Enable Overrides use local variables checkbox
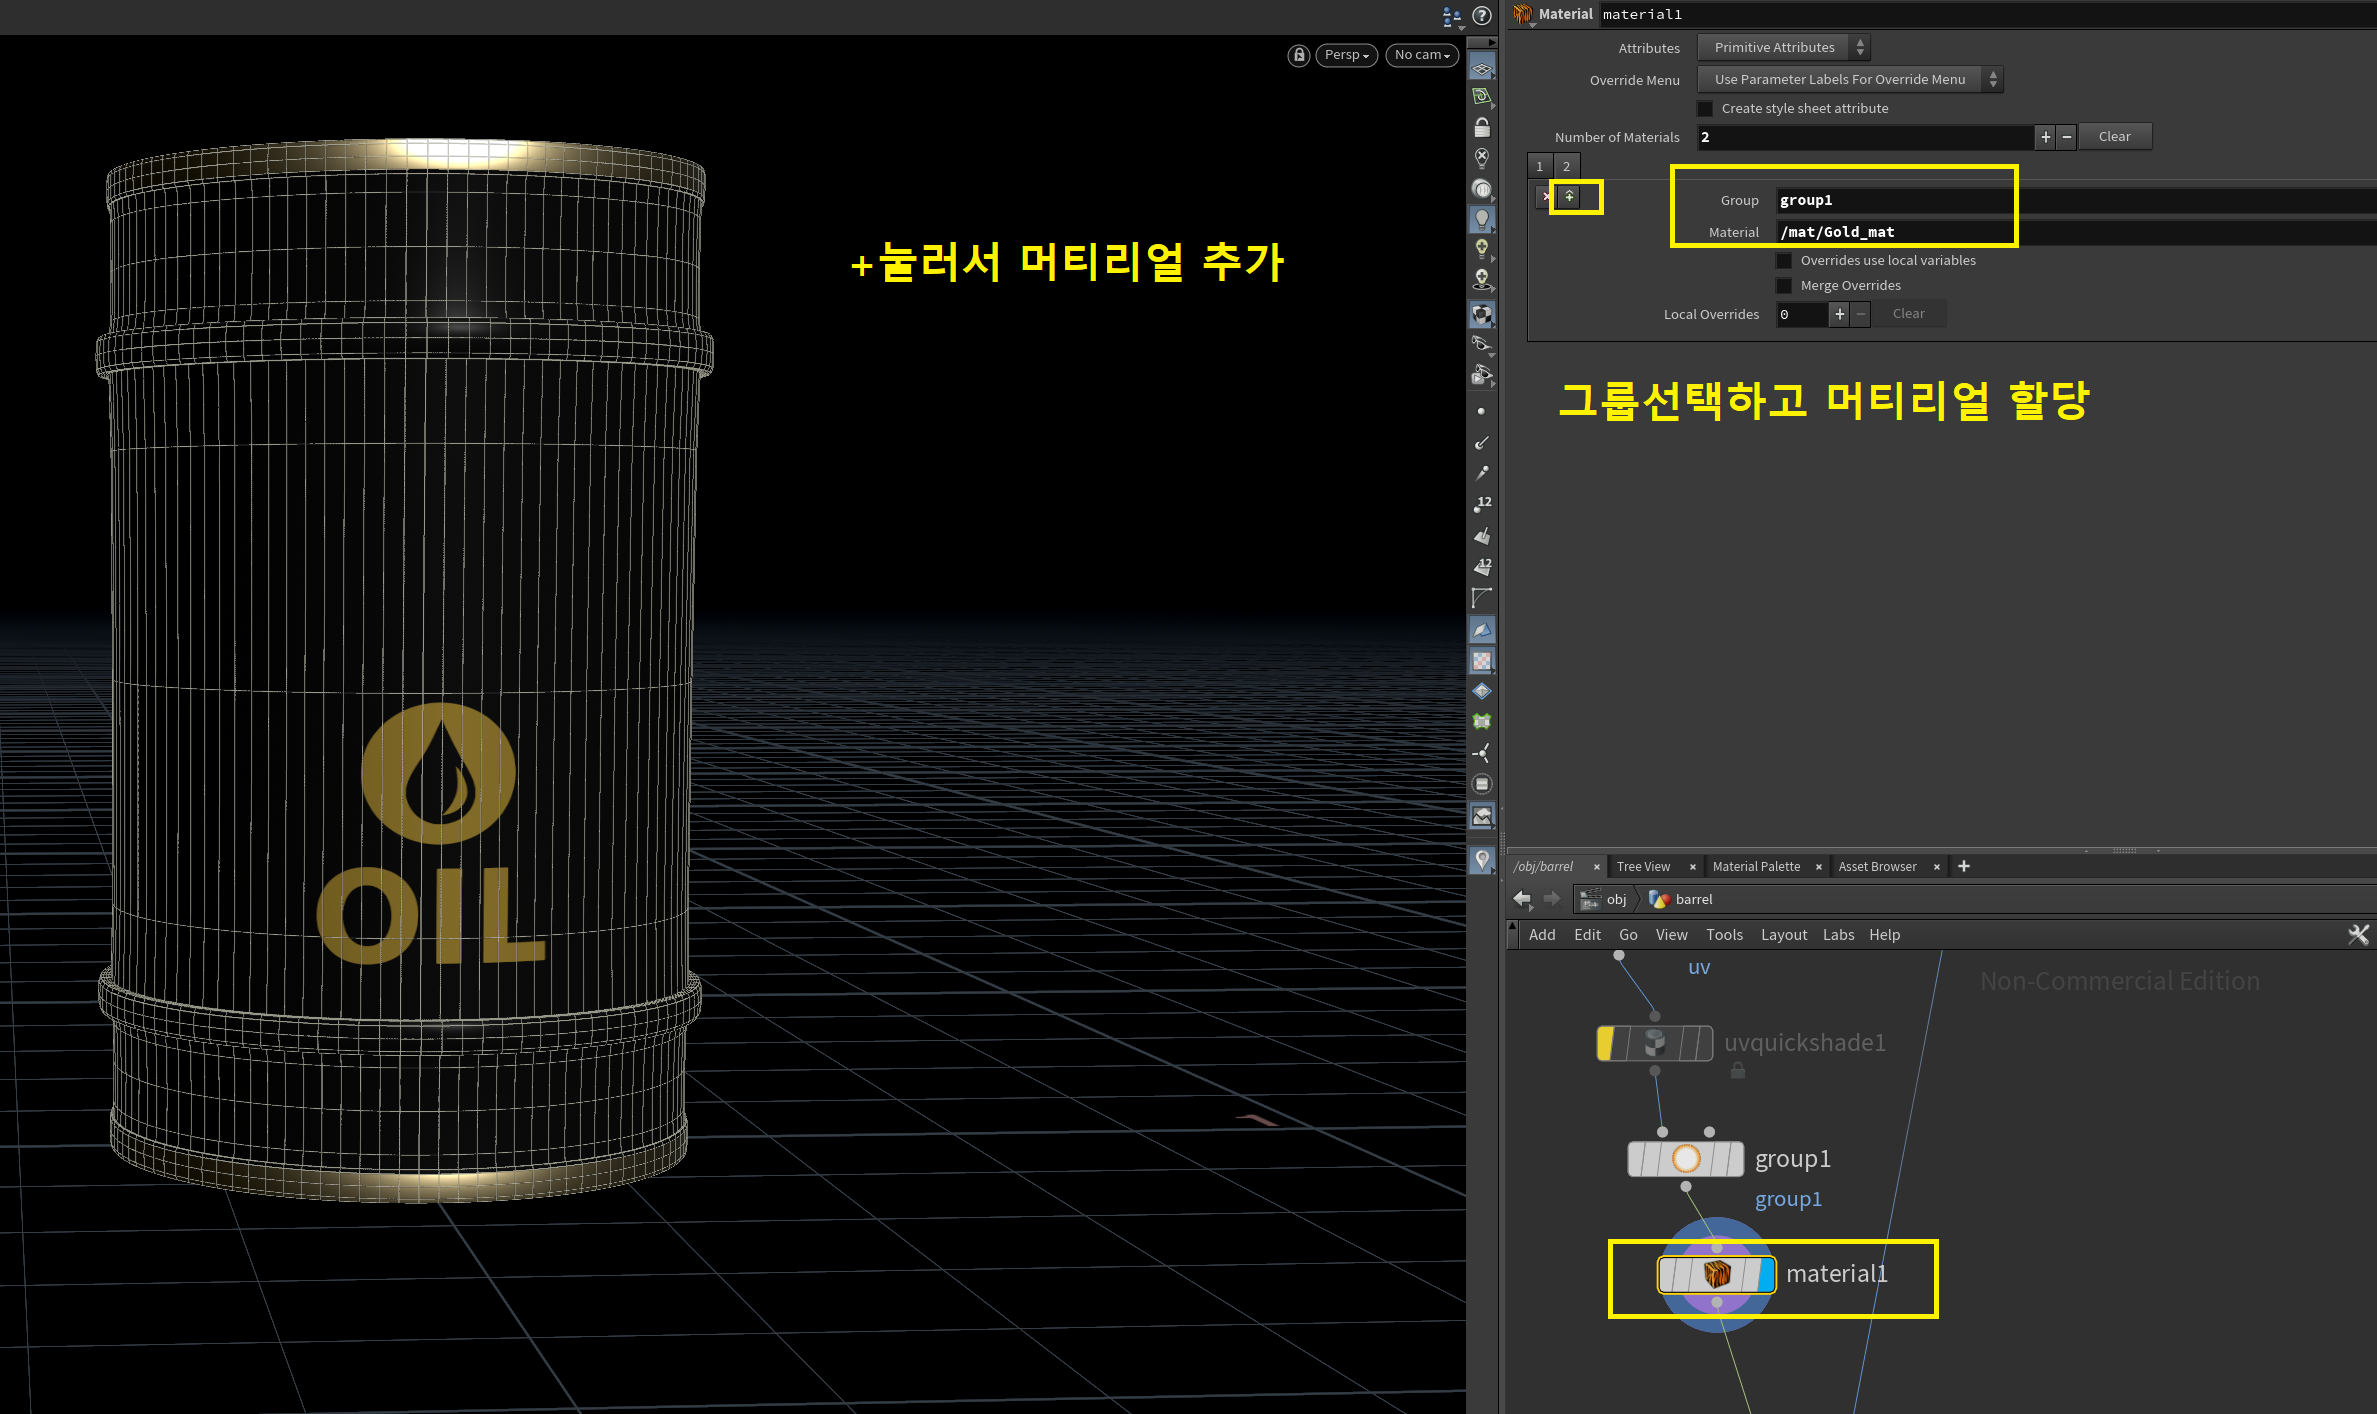 pyautogui.click(x=1784, y=261)
